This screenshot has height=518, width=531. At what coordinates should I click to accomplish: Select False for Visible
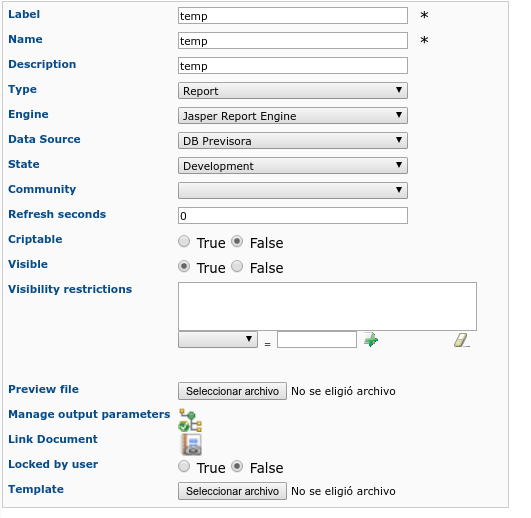(237, 266)
